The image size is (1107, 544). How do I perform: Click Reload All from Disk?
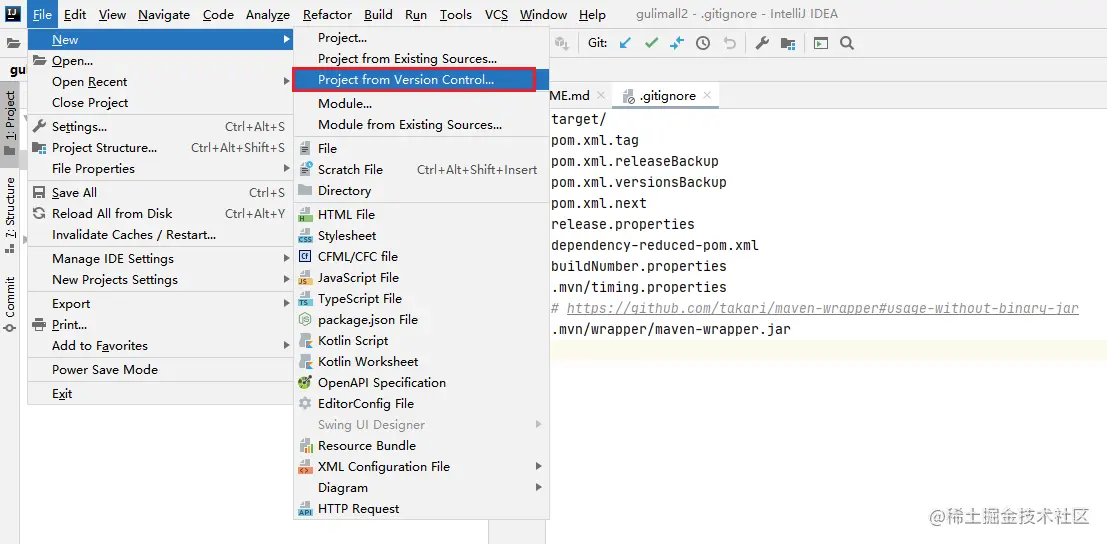coord(160,214)
